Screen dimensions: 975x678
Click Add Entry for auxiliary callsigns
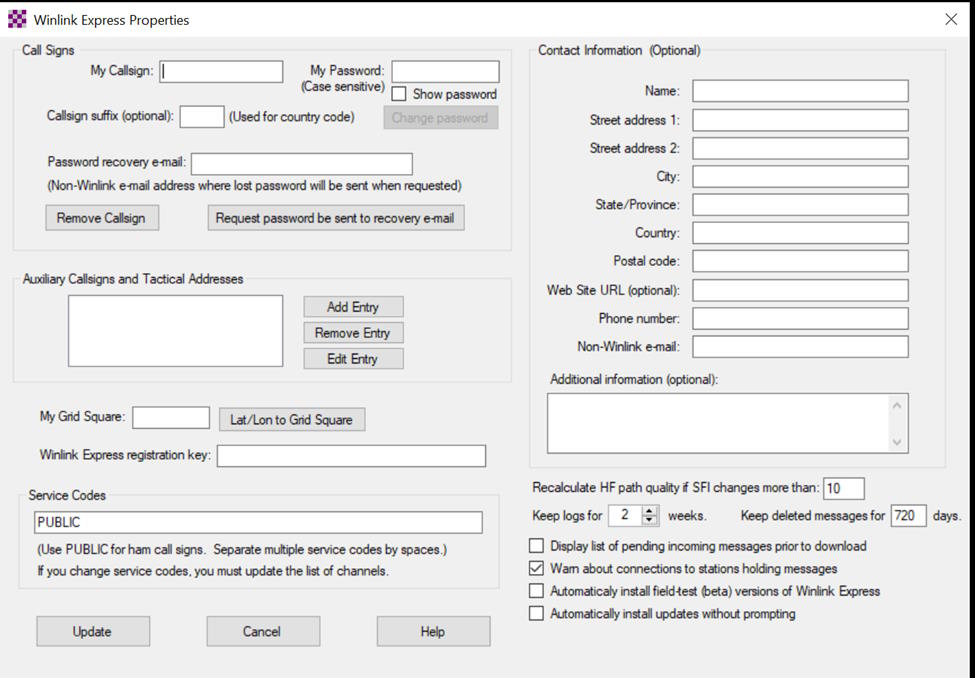pyautogui.click(x=353, y=307)
